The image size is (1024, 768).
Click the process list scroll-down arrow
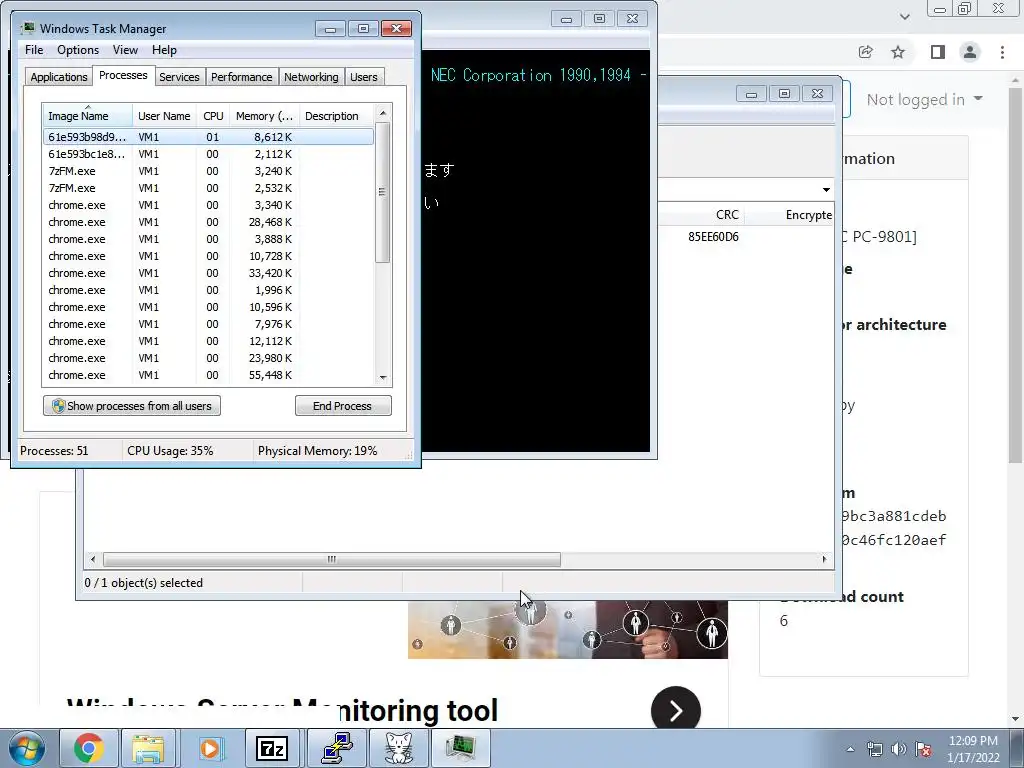click(383, 377)
